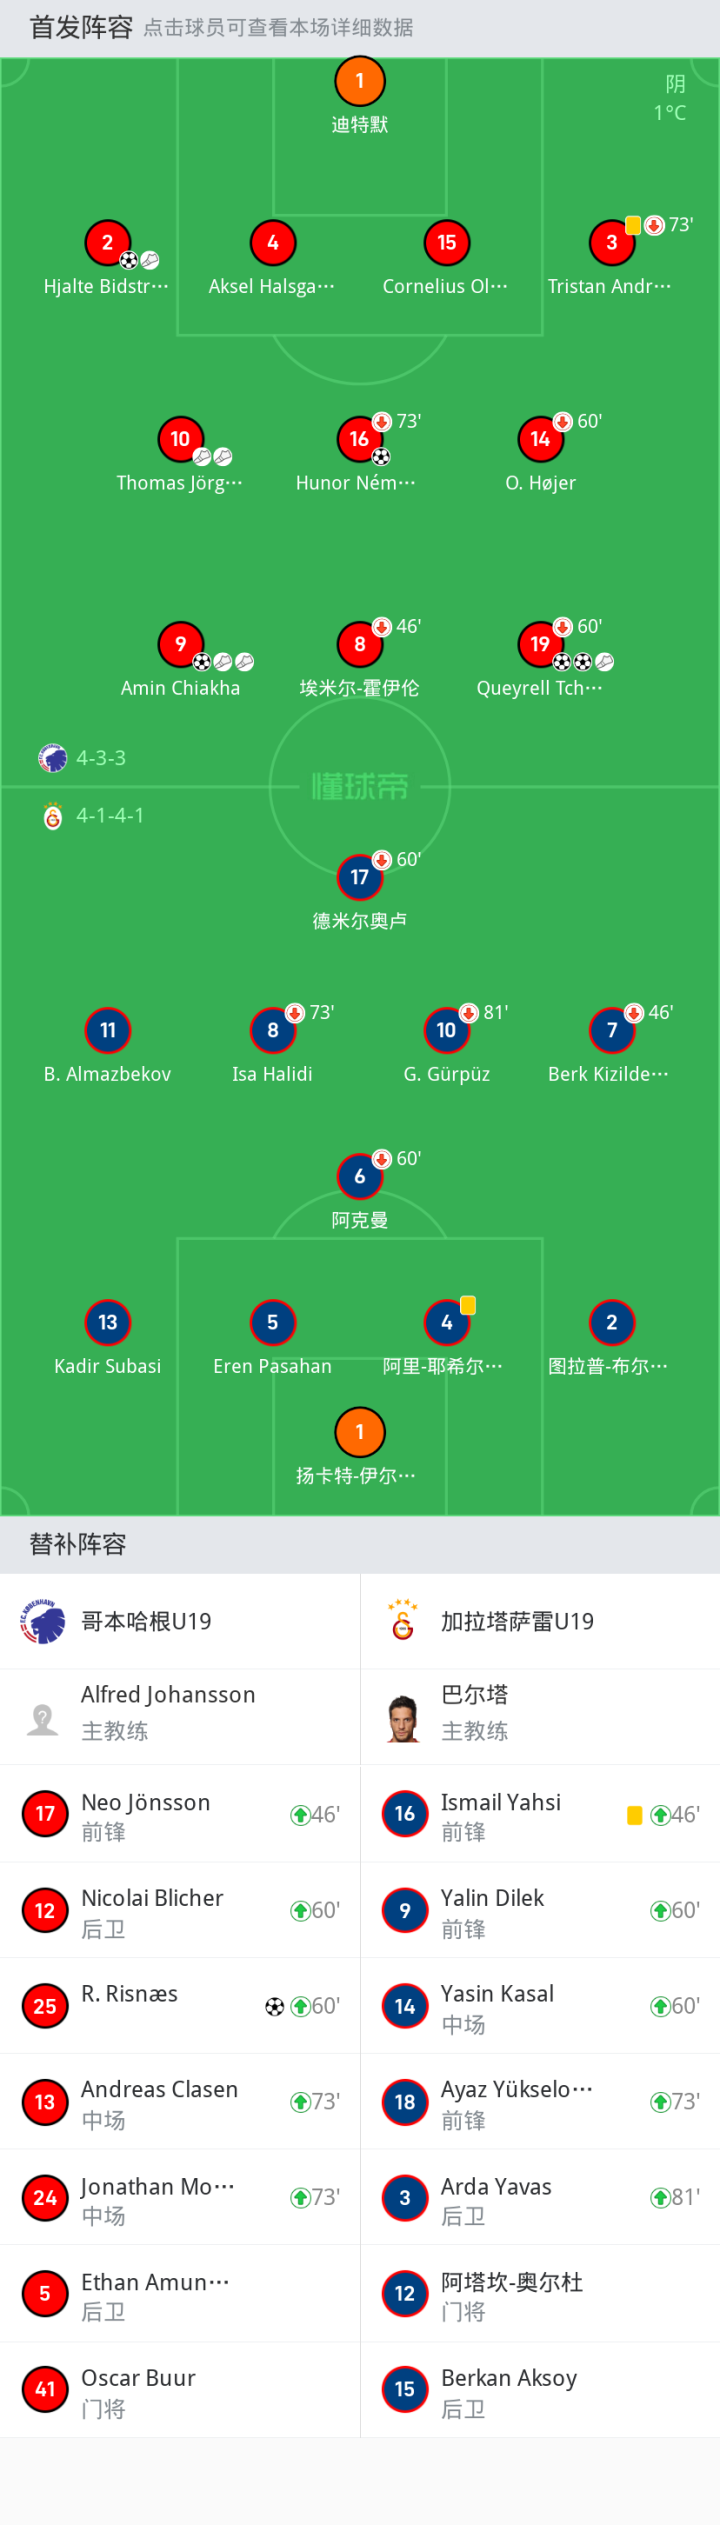720x2525 pixels.
Task: Open Queyrell Tch… number 19 icon
Action: tap(540, 644)
